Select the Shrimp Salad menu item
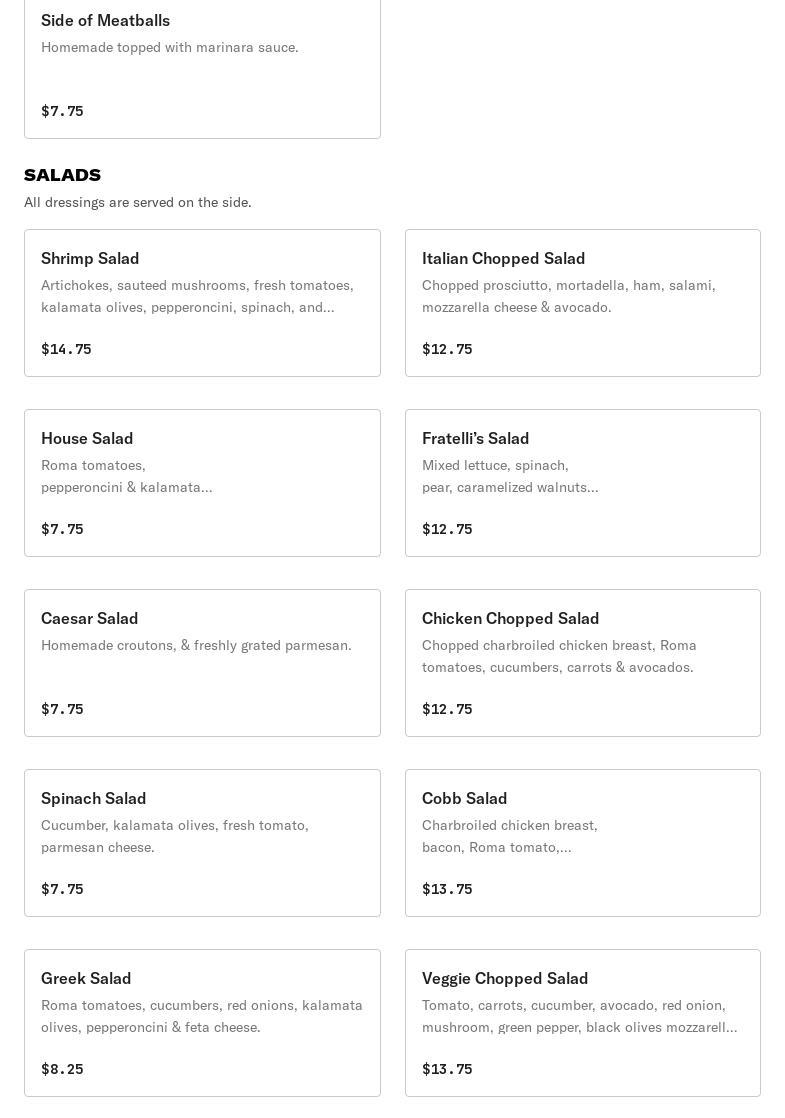This screenshot has width=785, height=1118. pos(202,303)
